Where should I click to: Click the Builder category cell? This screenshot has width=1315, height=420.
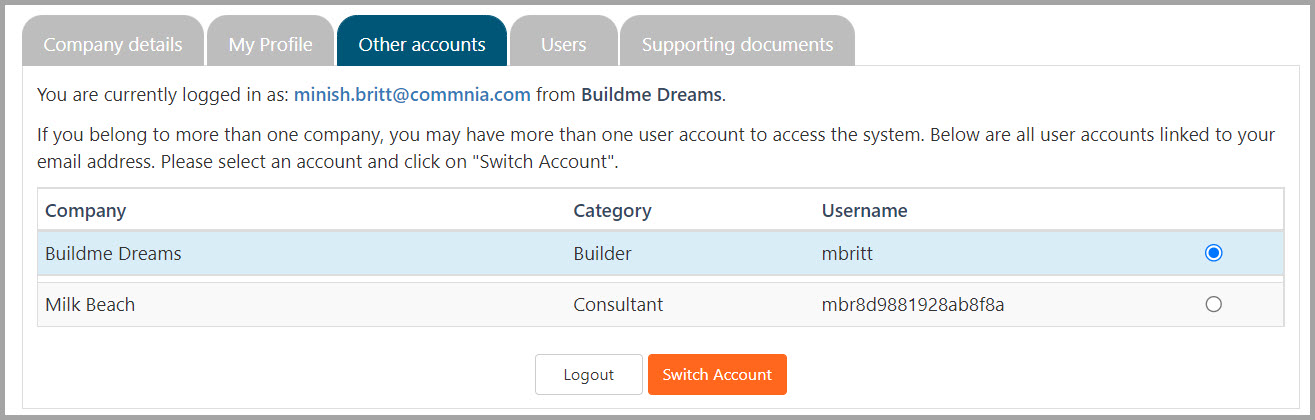(x=602, y=254)
